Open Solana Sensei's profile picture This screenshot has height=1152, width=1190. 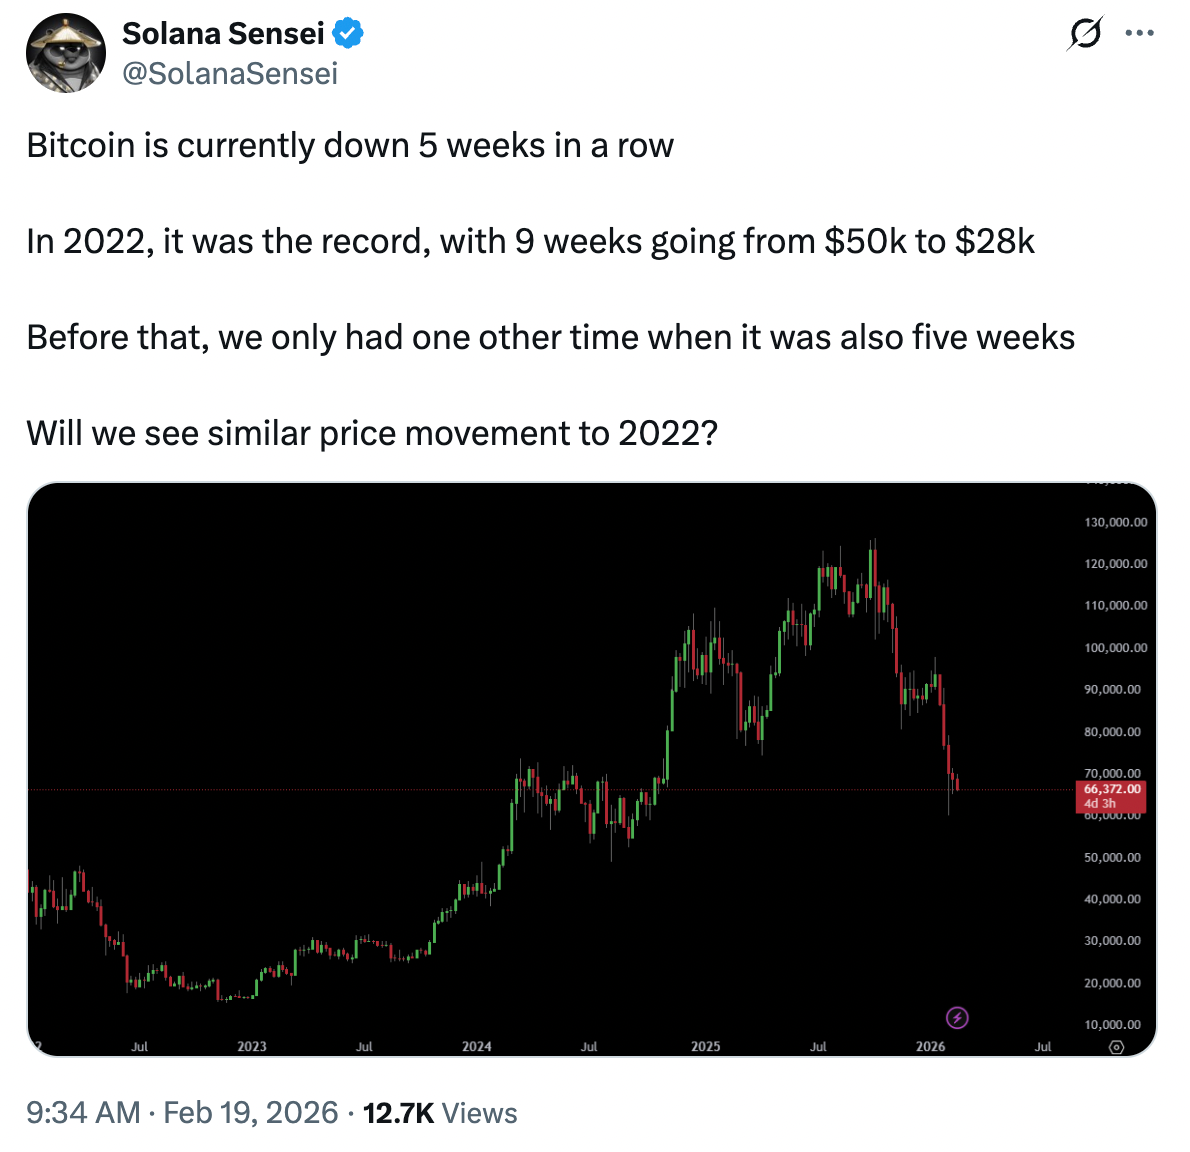[64, 52]
